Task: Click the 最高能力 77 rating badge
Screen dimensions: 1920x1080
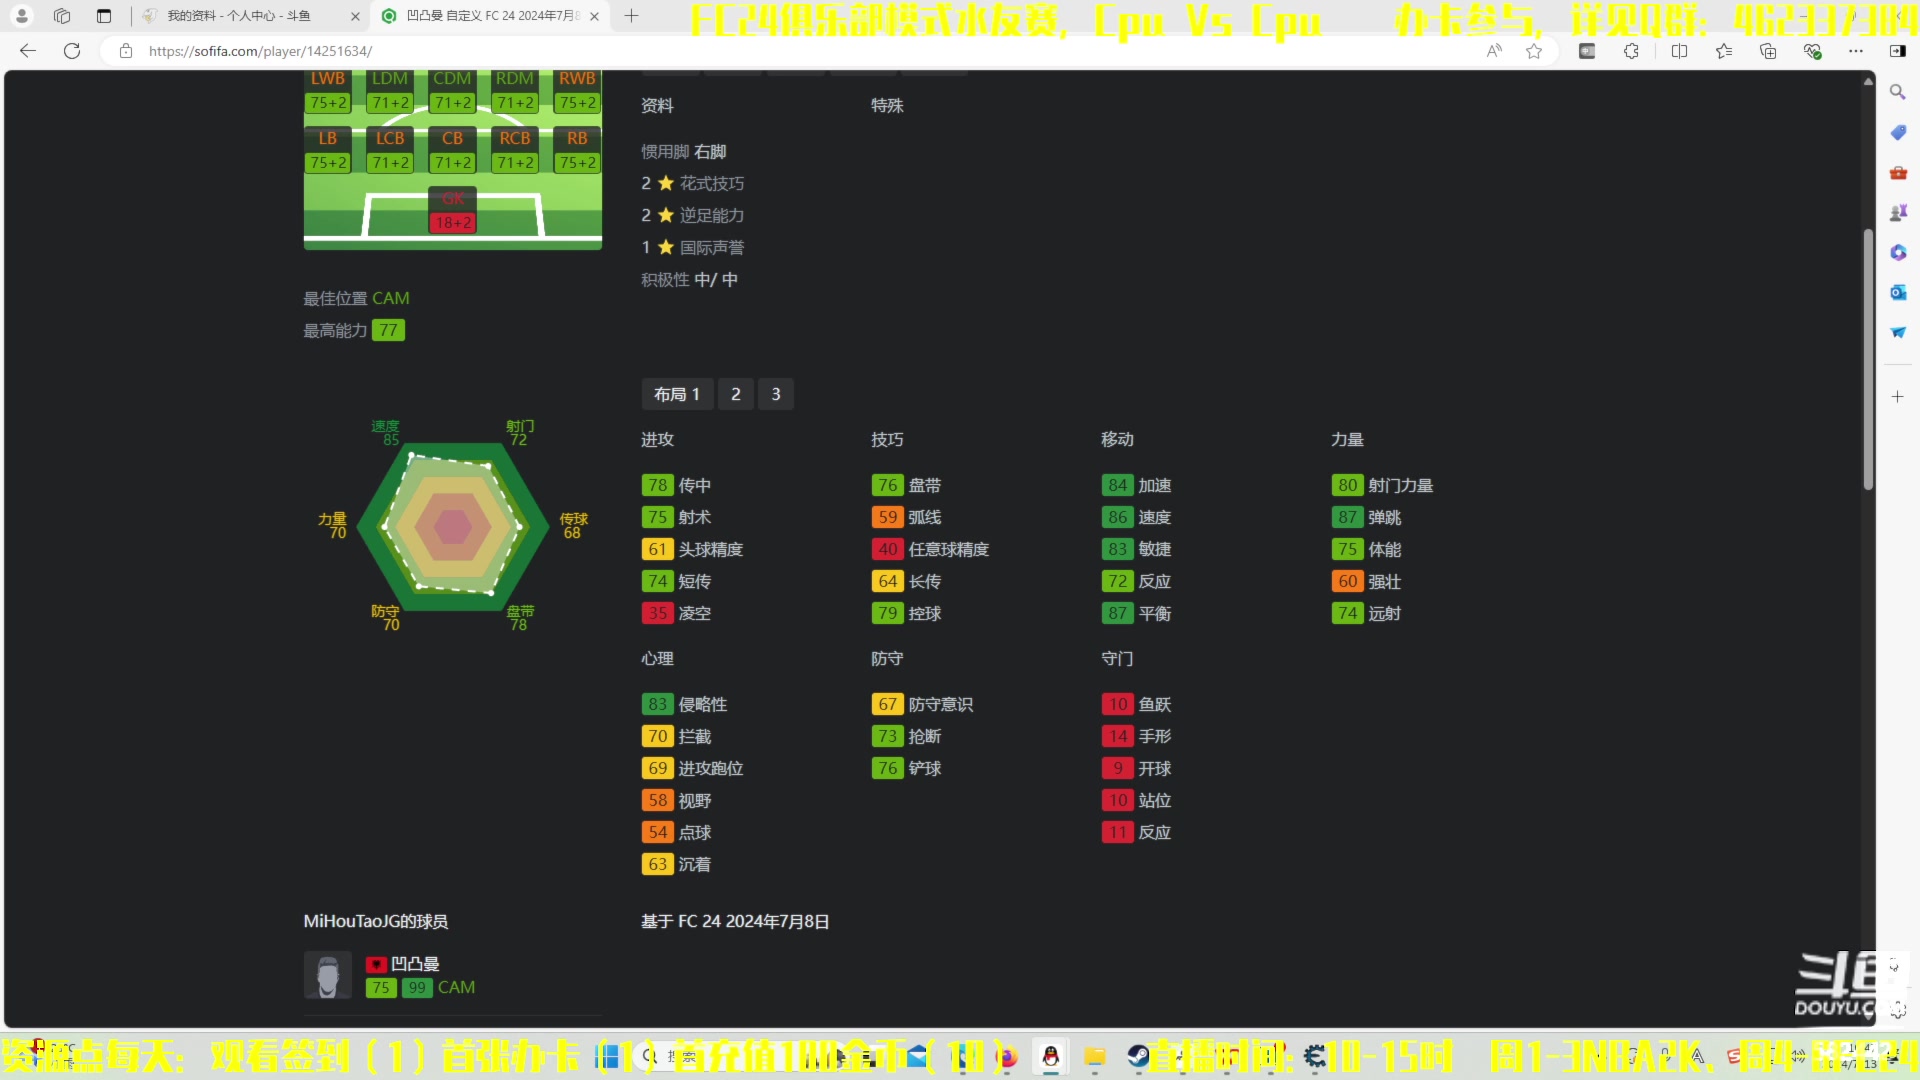Action: (x=389, y=330)
